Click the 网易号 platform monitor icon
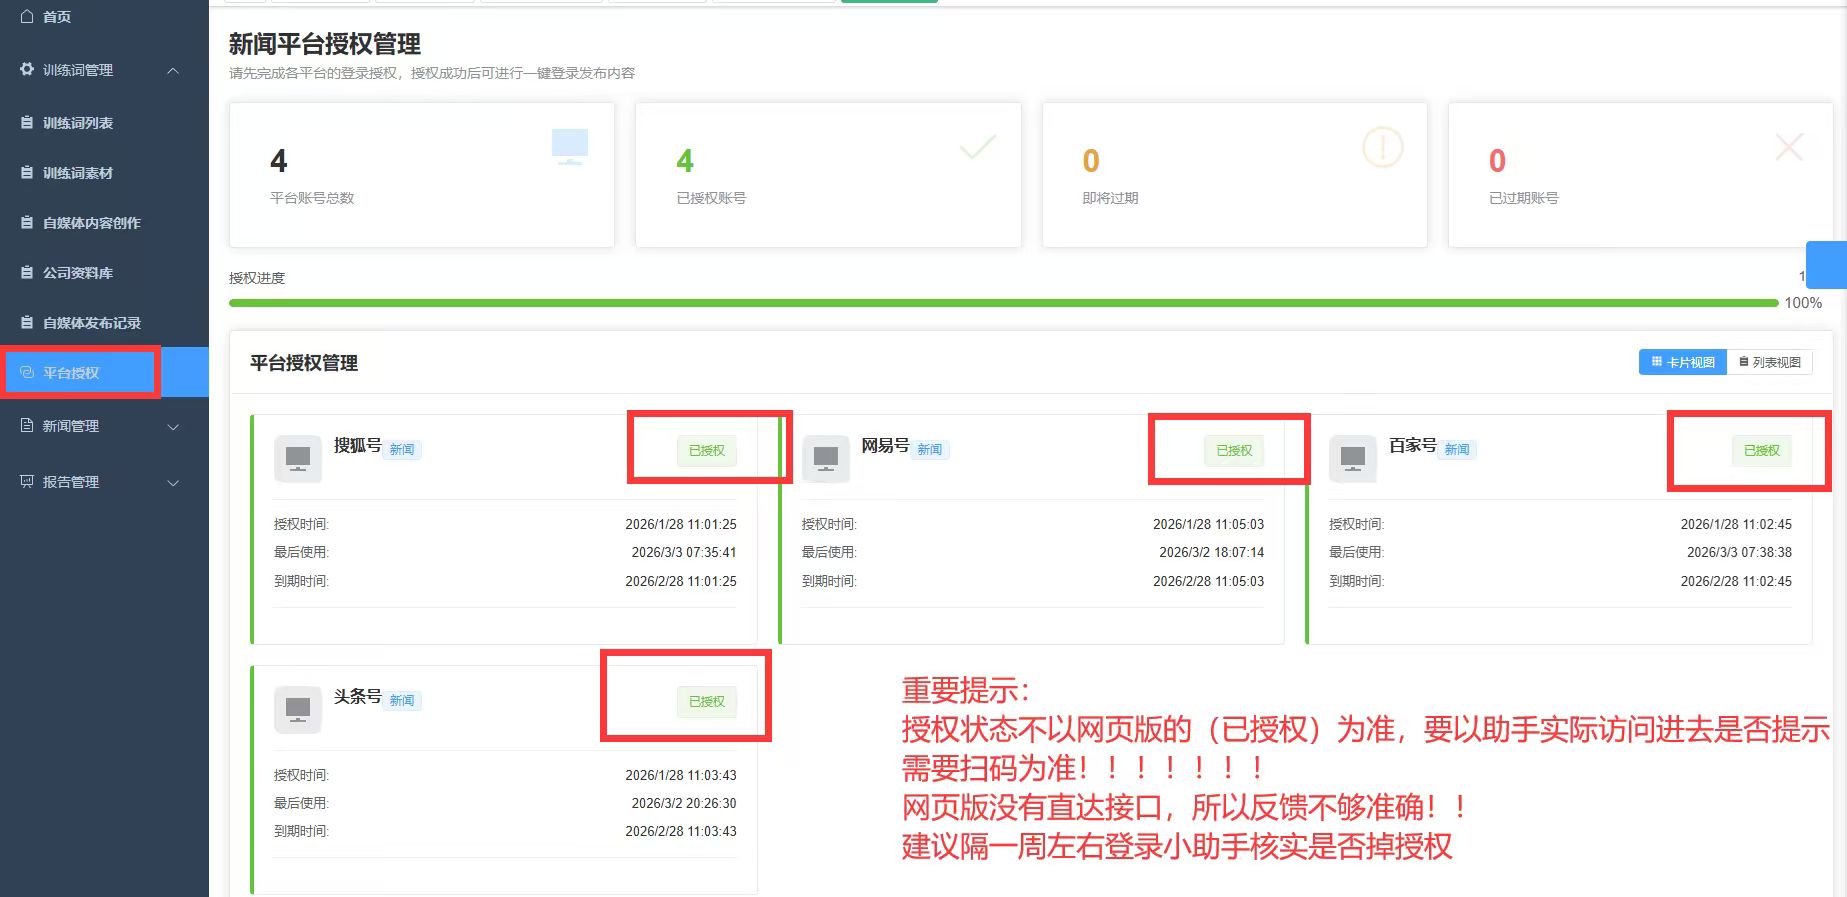The width and height of the screenshot is (1847, 897). click(x=825, y=459)
